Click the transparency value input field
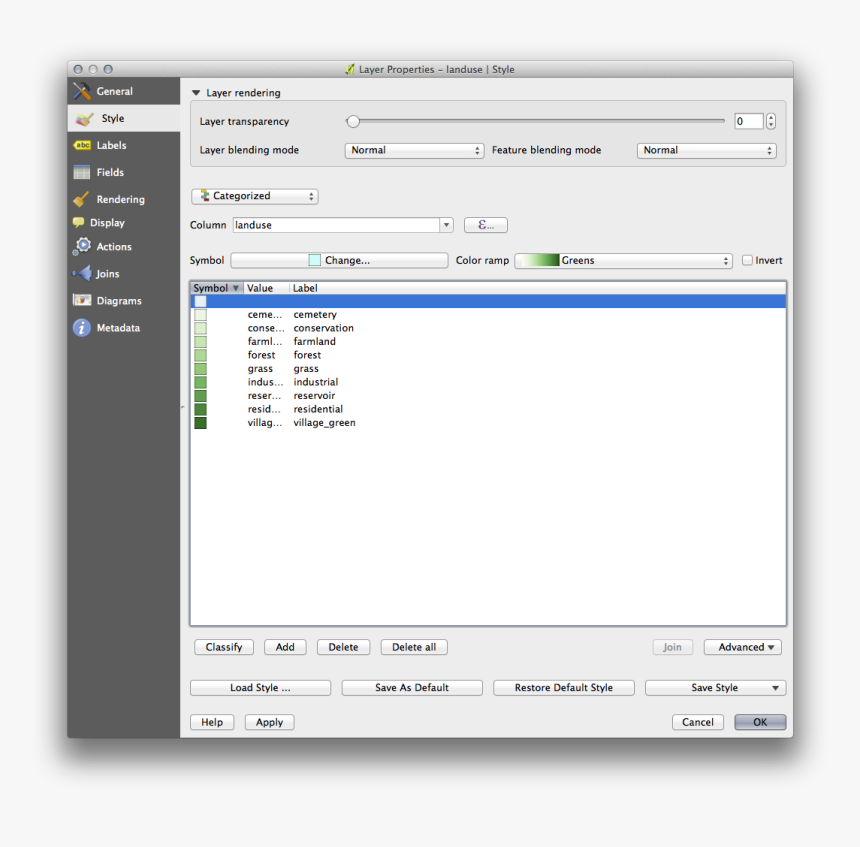The width and height of the screenshot is (860, 847). pyautogui.click(x=749, y=121)
